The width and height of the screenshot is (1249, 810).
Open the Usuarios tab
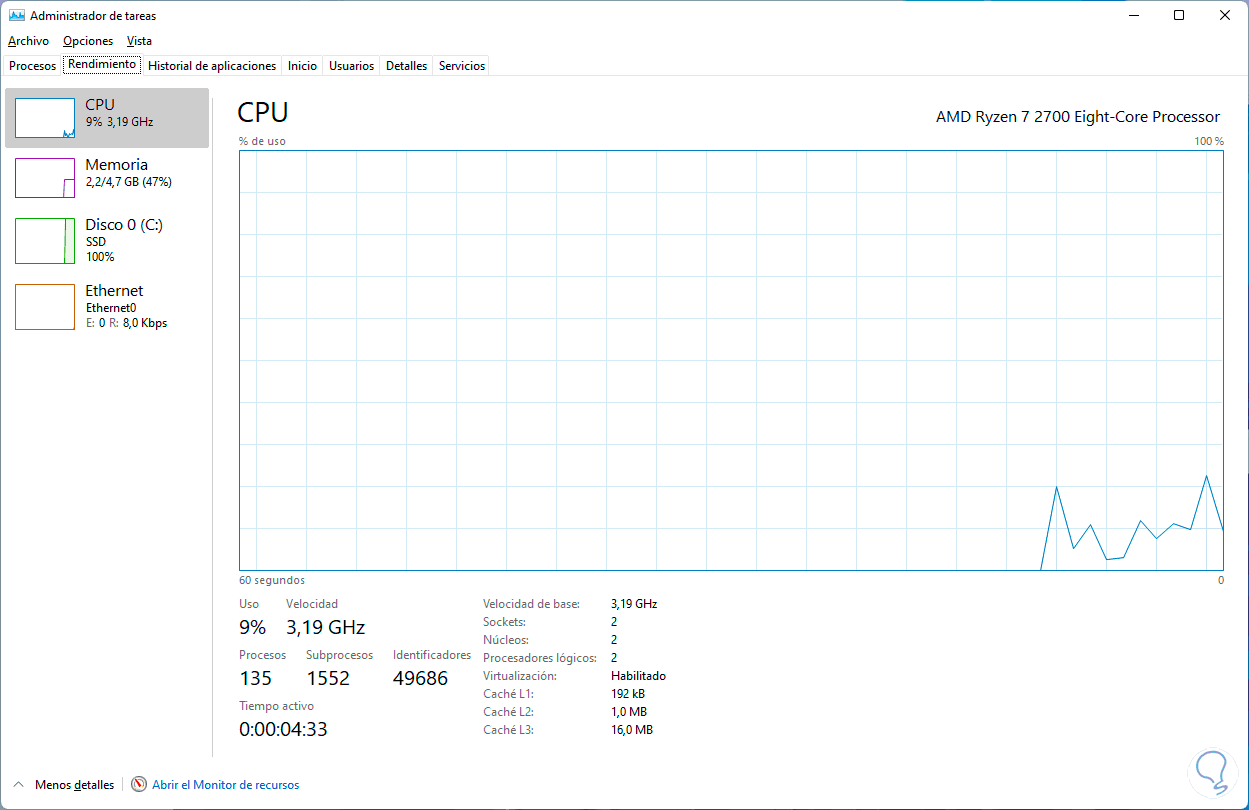352,66
